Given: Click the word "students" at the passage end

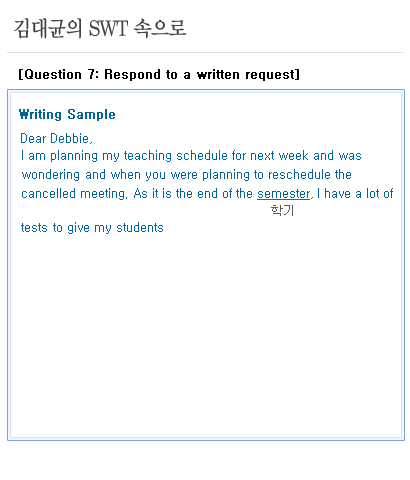Looking at the screenshot, I should pos(140,228).
